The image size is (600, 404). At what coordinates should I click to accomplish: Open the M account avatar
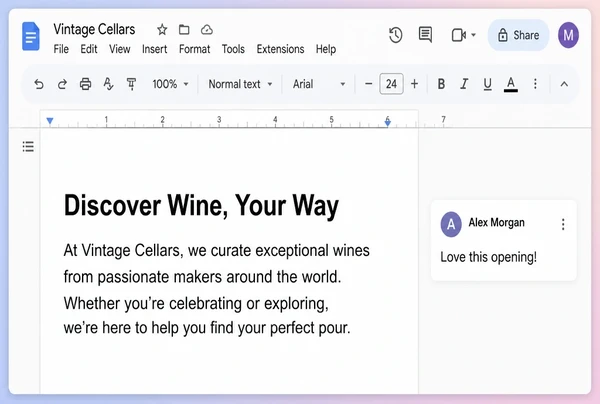coord(568,35)
